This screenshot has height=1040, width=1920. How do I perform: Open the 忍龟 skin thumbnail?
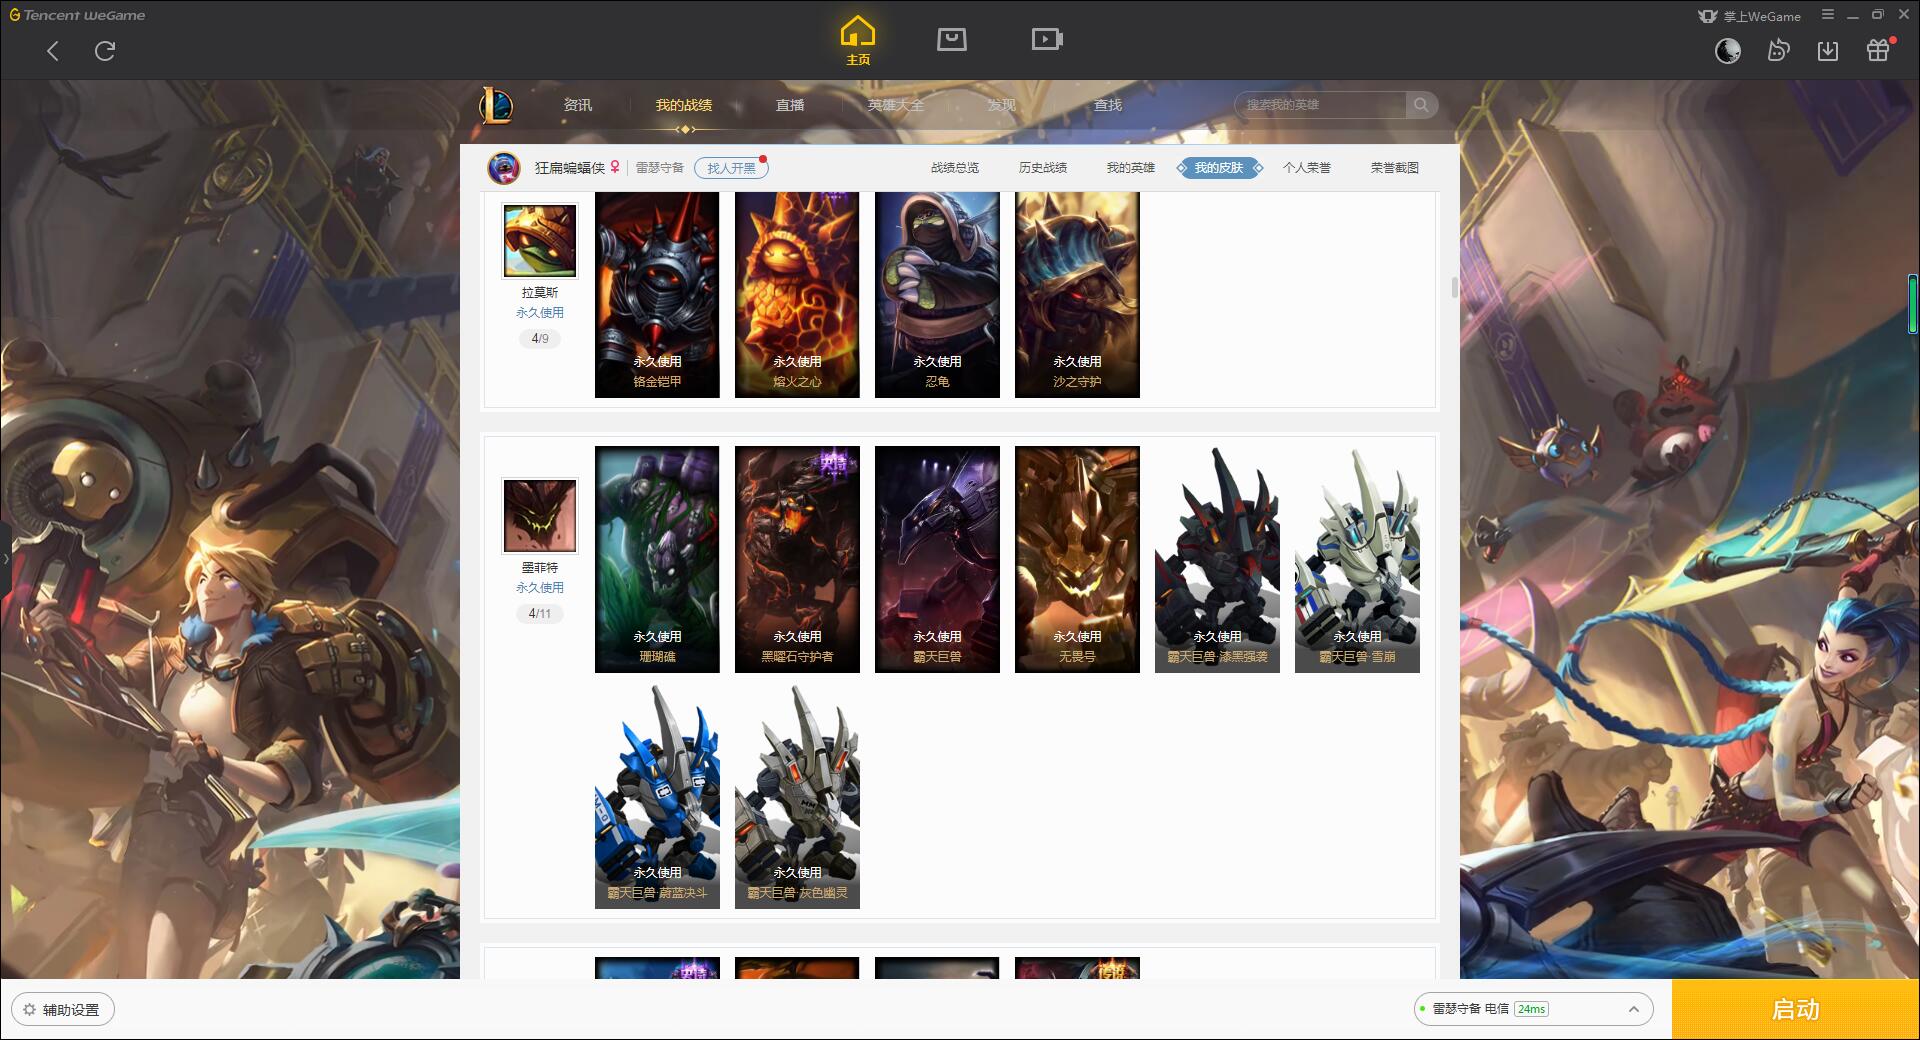[x=937, y=295]
